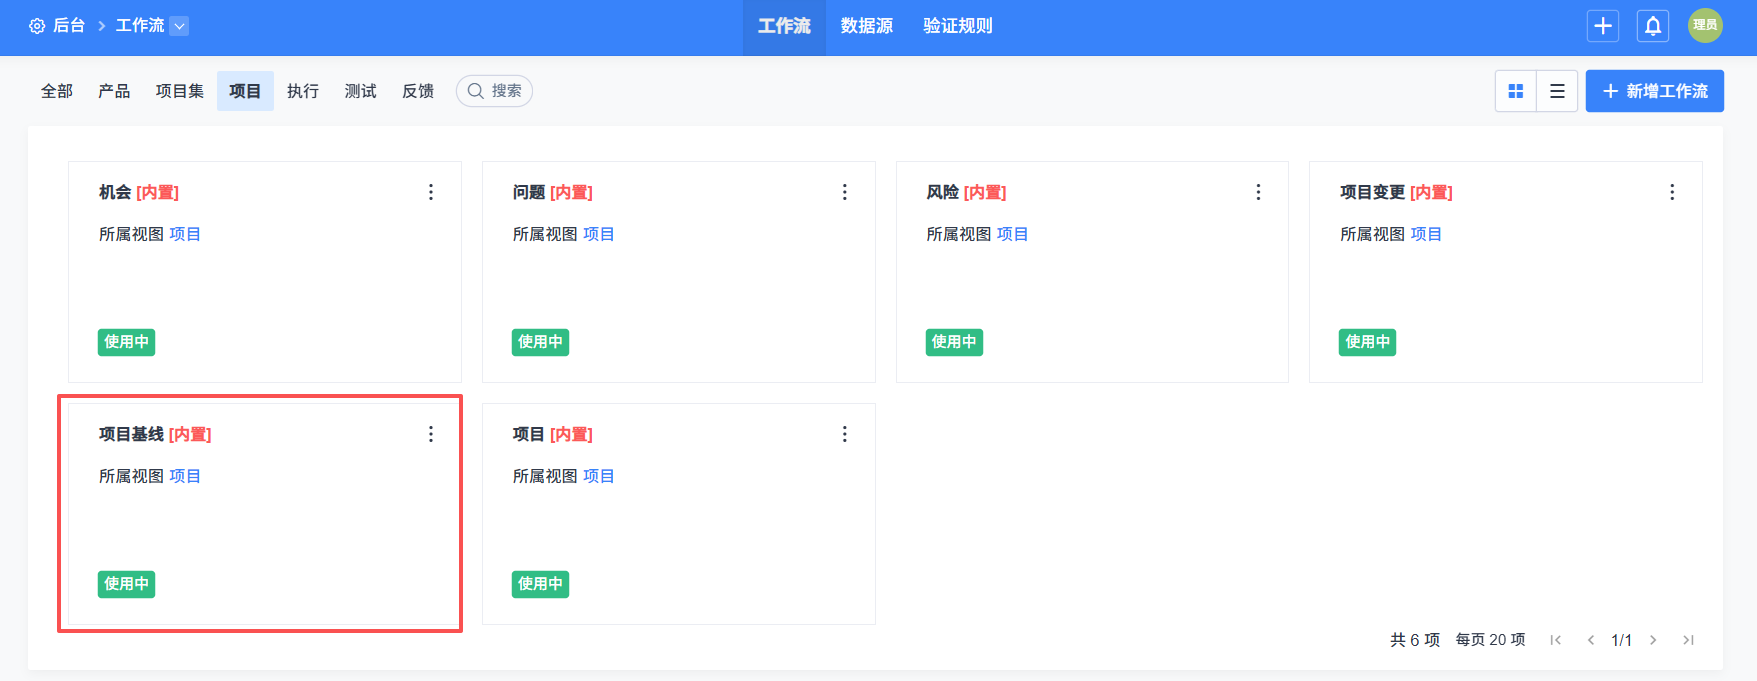Open the 数据源 tab
The width and height of the screenshot is (1757, 681).
(x=866, y=26)
